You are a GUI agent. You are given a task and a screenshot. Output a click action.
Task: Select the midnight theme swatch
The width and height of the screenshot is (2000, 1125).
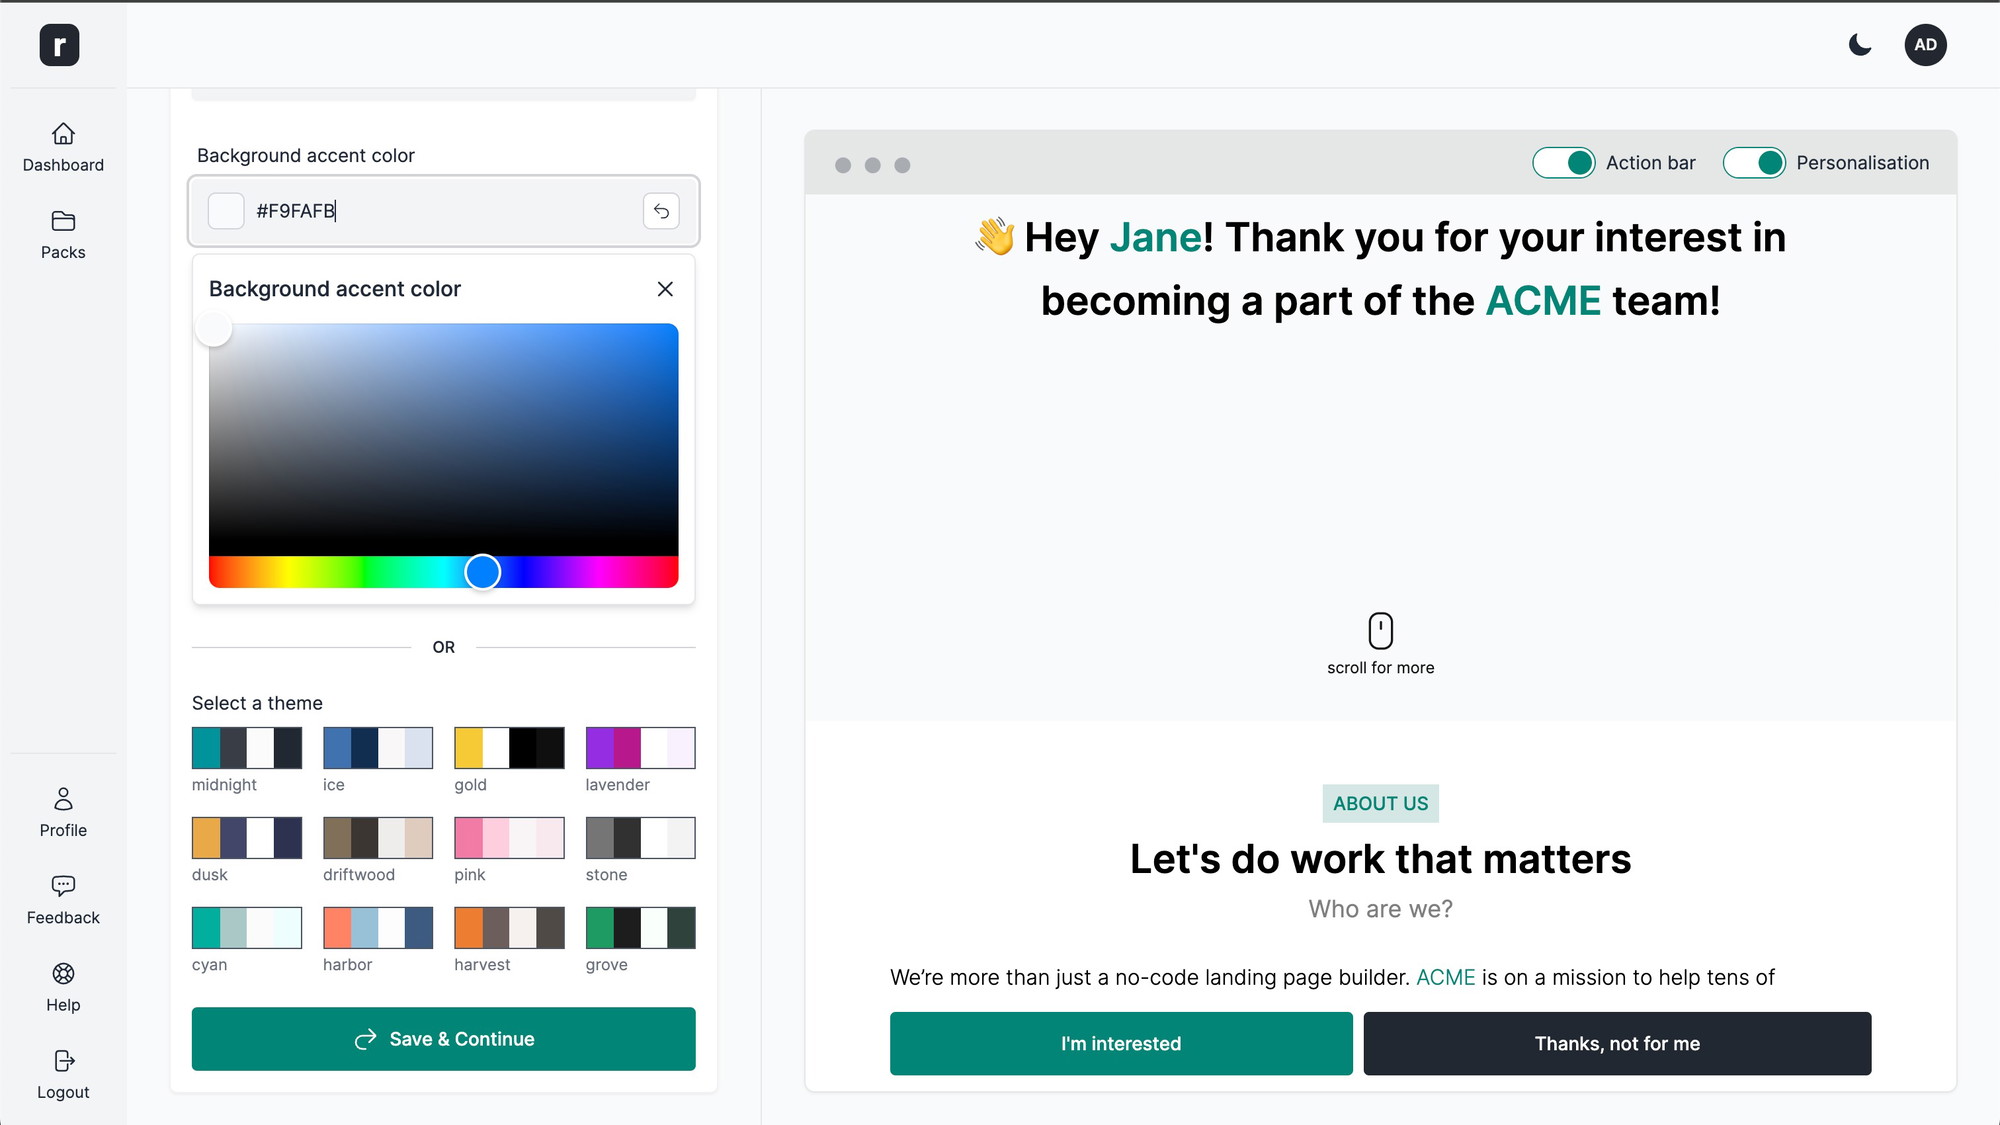pos(247,748)
